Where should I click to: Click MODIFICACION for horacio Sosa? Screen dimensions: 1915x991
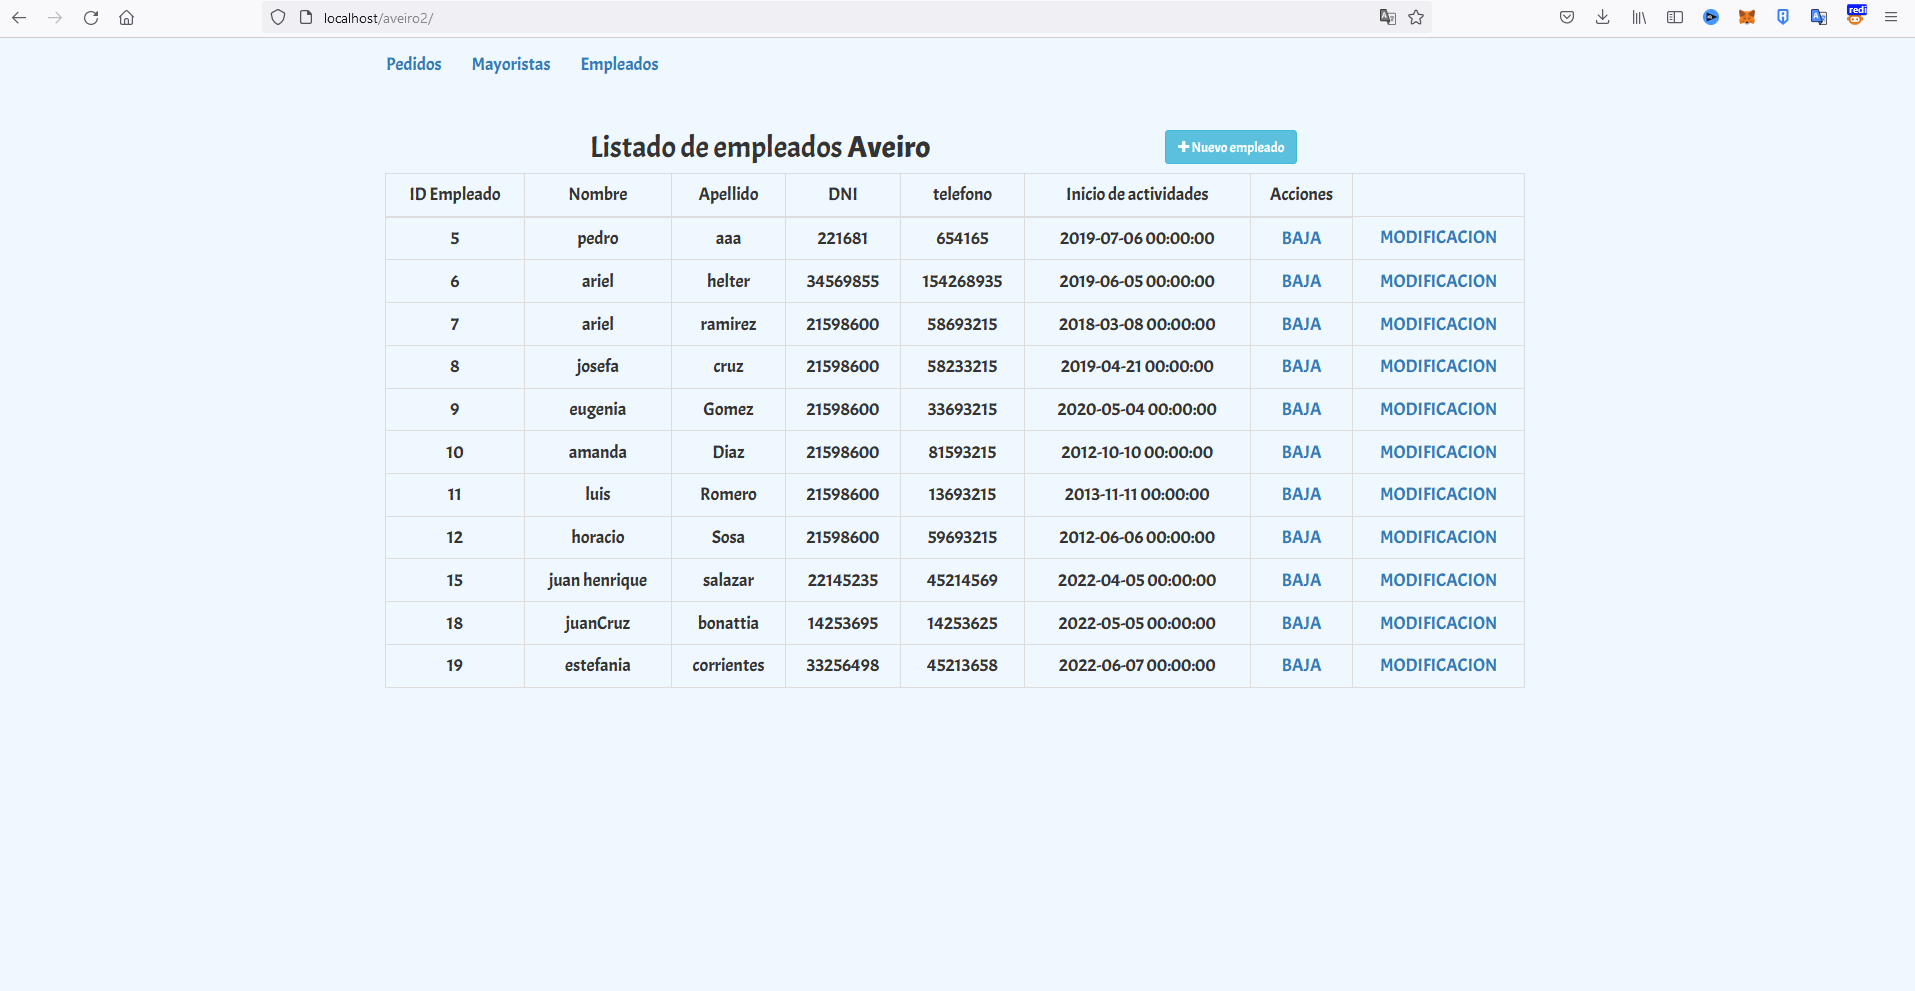click(1438, 537)
